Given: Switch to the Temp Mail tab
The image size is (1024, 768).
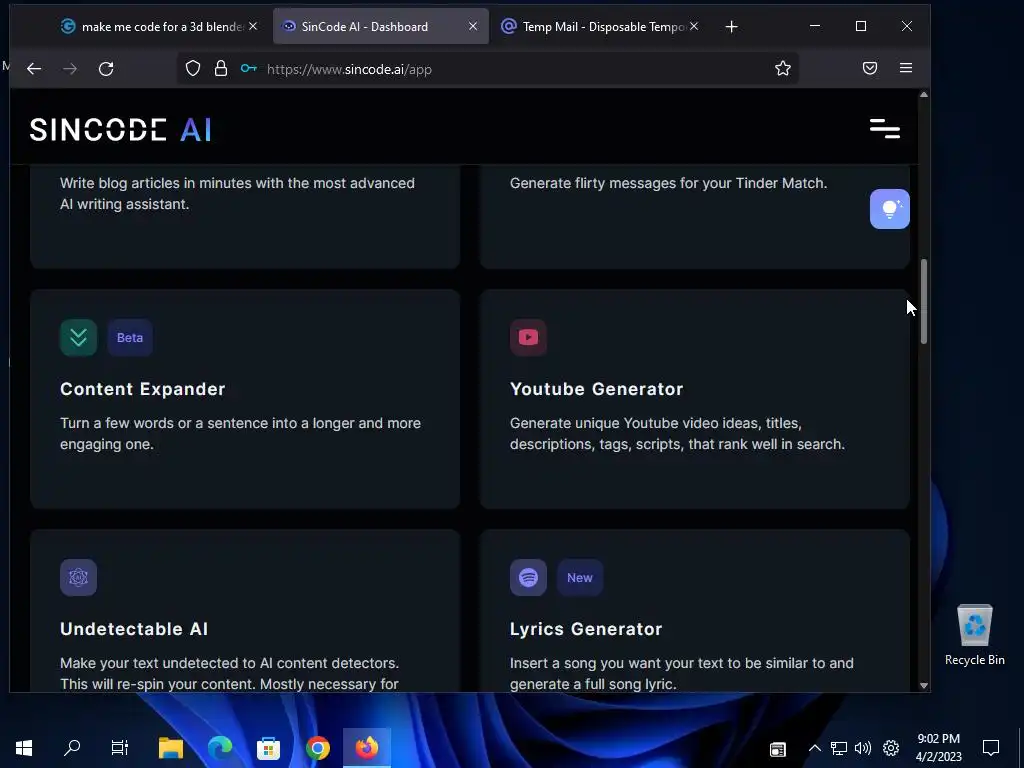Looking at the screenshot, I should (601, 27).
